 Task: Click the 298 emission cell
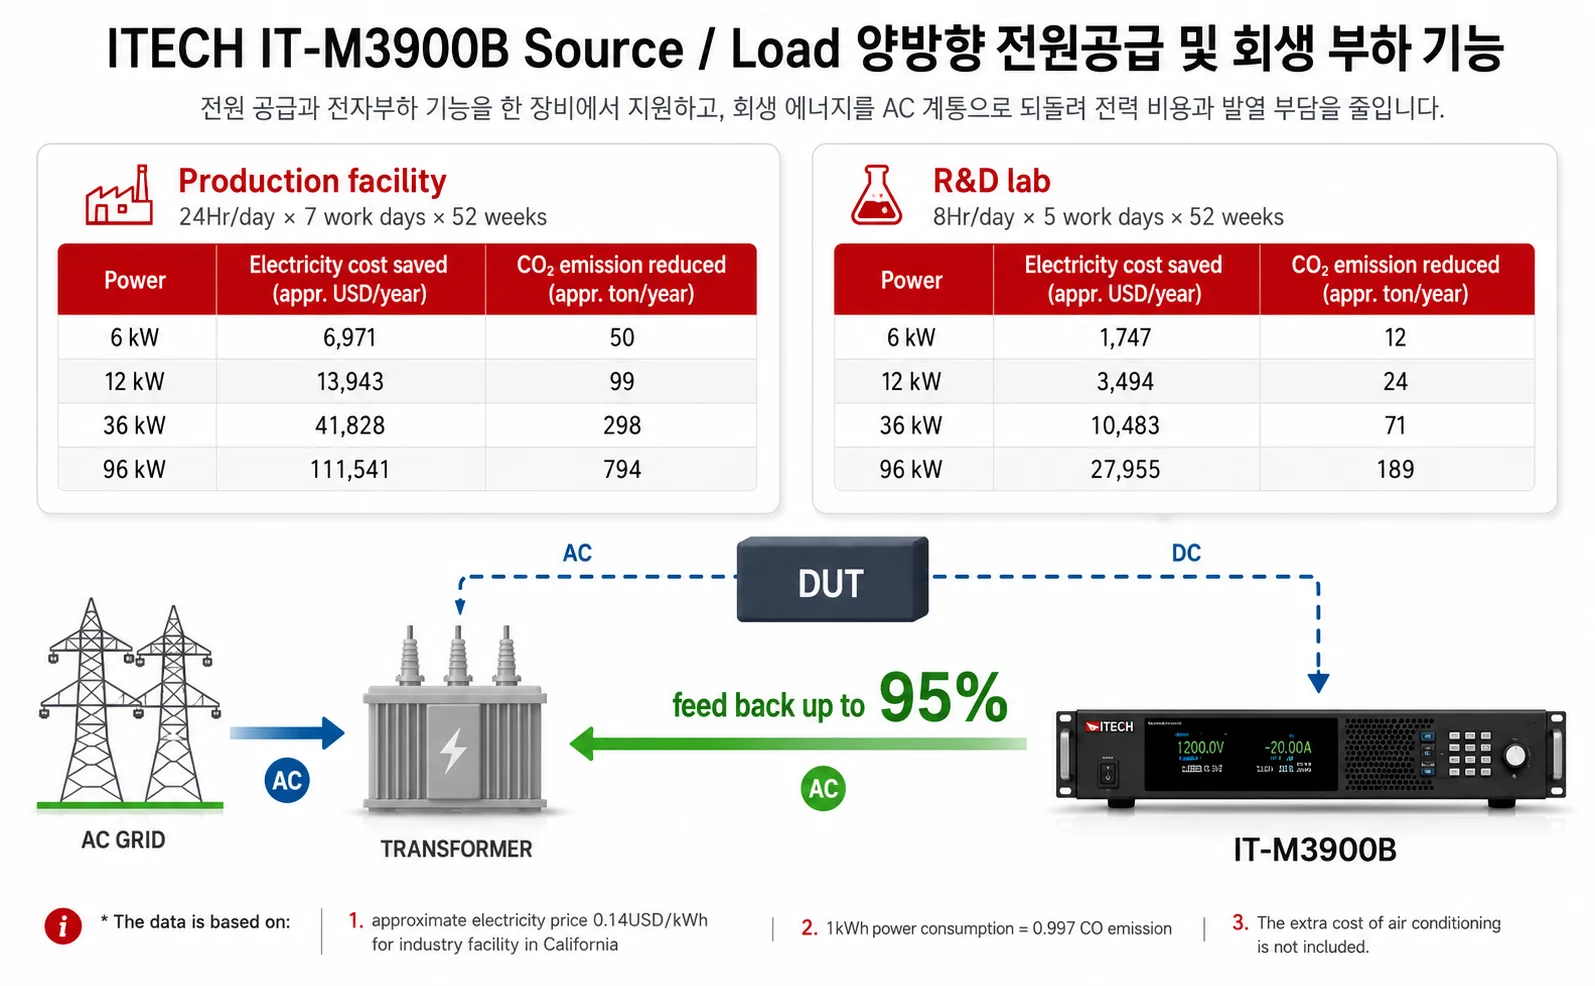tap(622, 426)
